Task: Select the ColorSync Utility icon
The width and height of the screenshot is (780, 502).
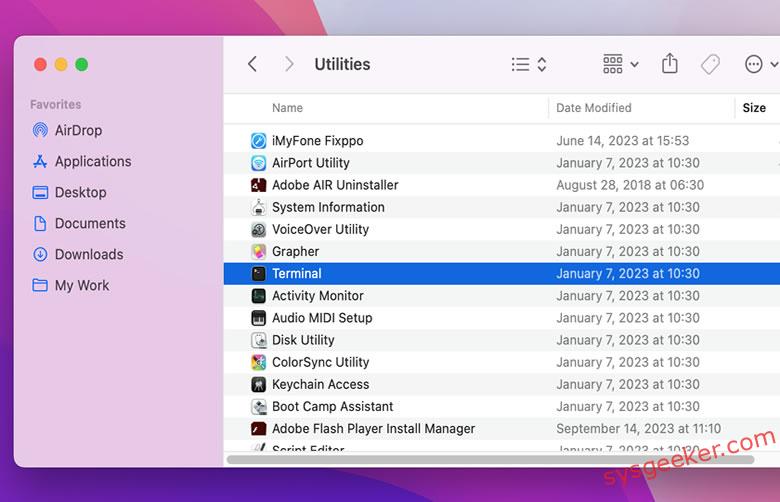Action: pyautogui.click(x=259, y=363)
